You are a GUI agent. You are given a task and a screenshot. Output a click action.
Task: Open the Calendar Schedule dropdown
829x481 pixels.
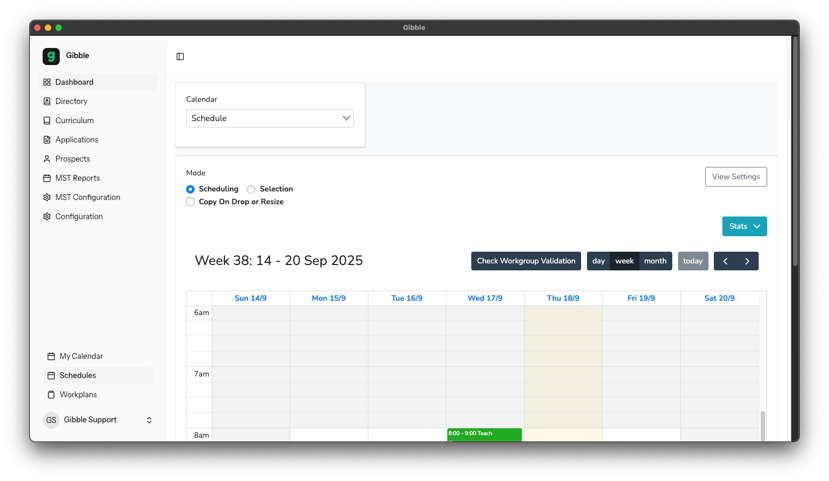(x=270, y=118)
